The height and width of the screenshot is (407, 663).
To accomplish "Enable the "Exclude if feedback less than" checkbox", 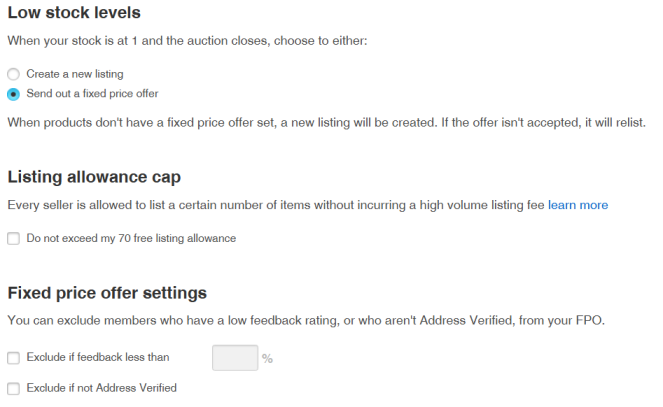I will click(13, 357).
